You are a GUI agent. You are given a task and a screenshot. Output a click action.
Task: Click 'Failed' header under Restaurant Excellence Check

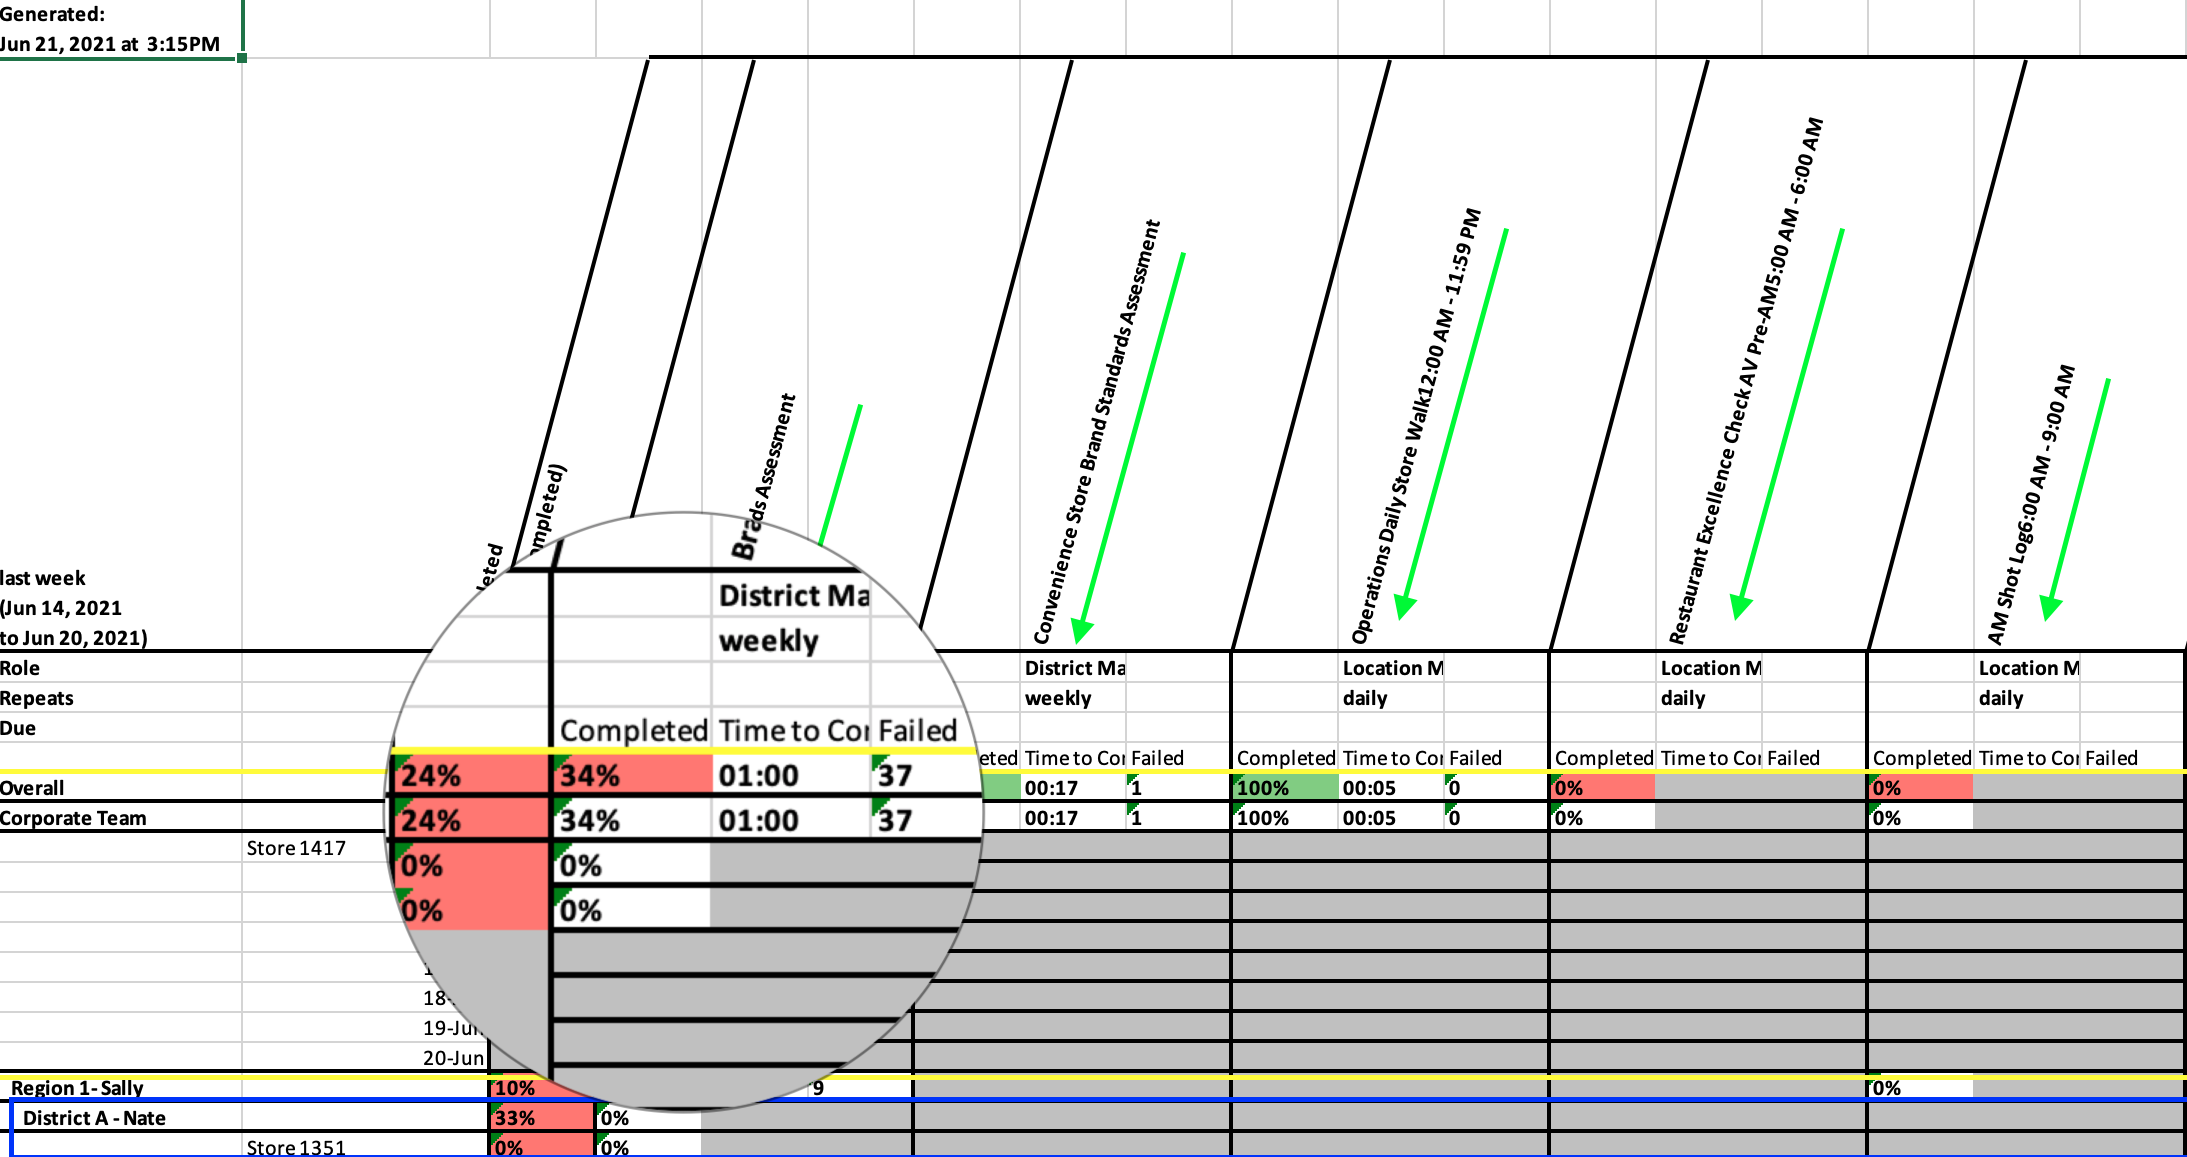click(1814, 758)
